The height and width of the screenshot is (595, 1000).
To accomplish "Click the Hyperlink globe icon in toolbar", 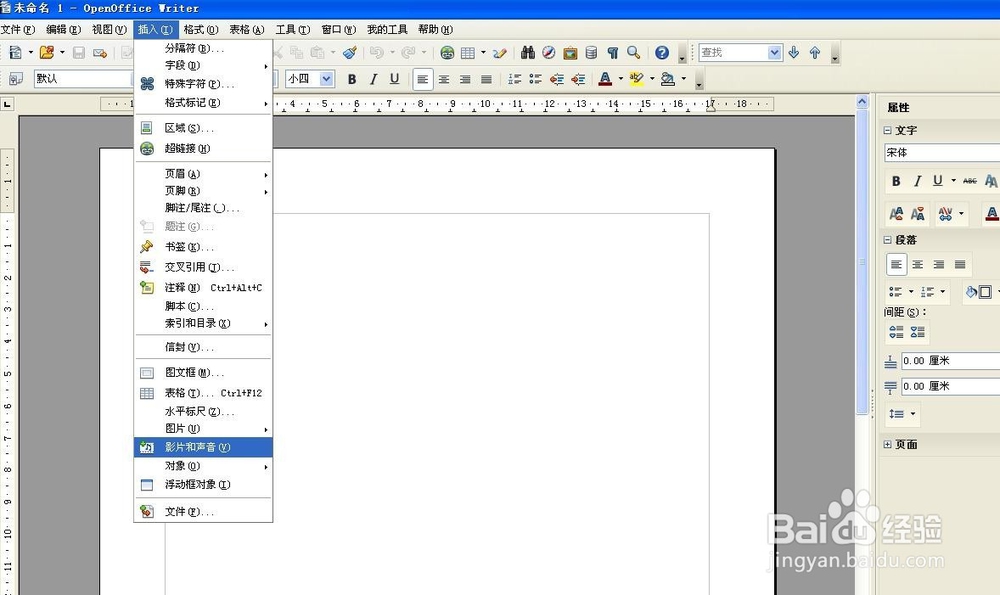I will (x=447, y=52).
